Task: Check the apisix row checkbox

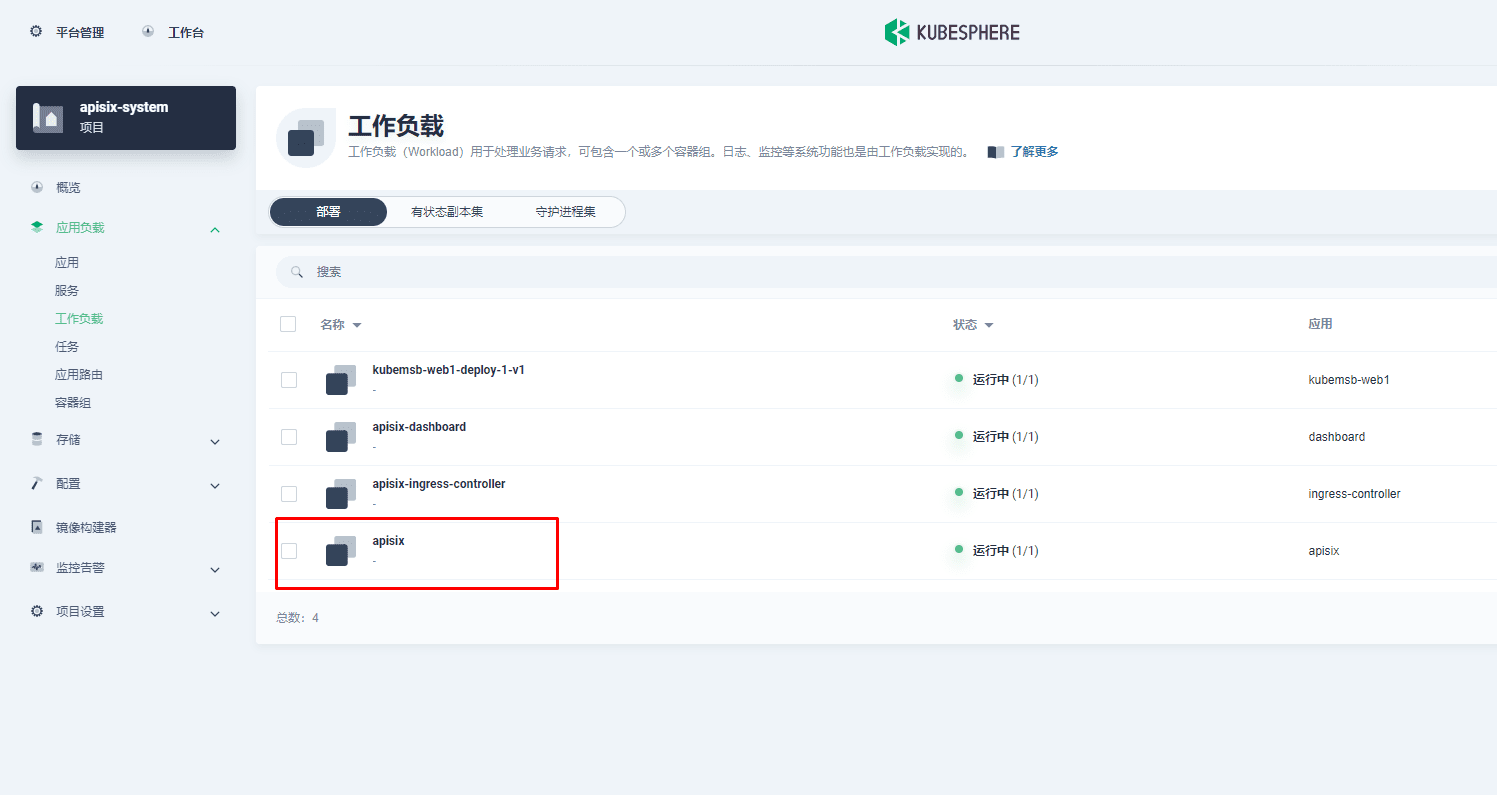Action: 289,551
